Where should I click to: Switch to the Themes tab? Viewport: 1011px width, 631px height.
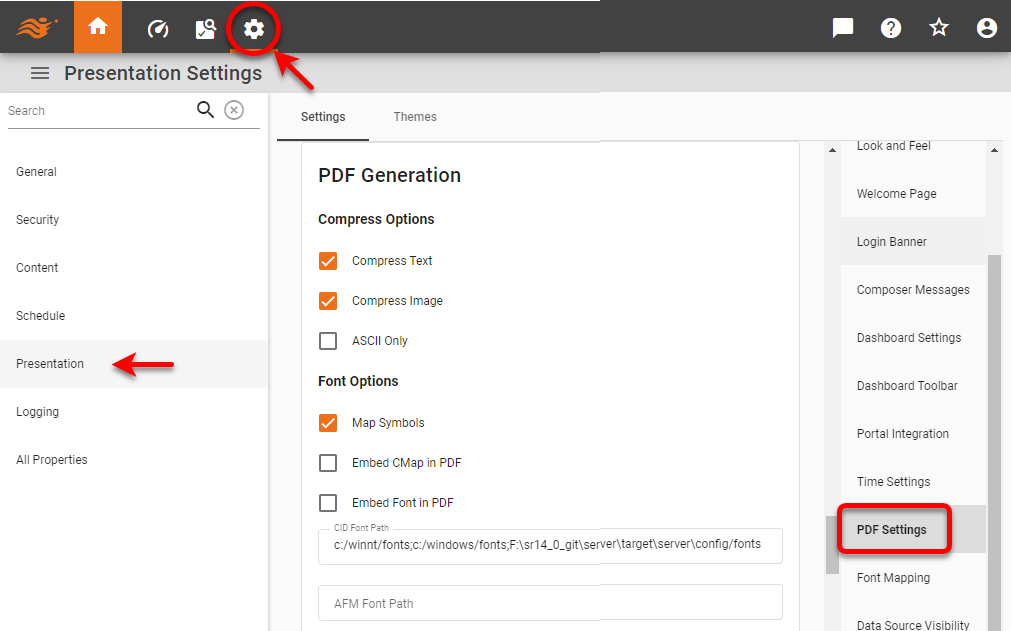(x=414, y=117)
